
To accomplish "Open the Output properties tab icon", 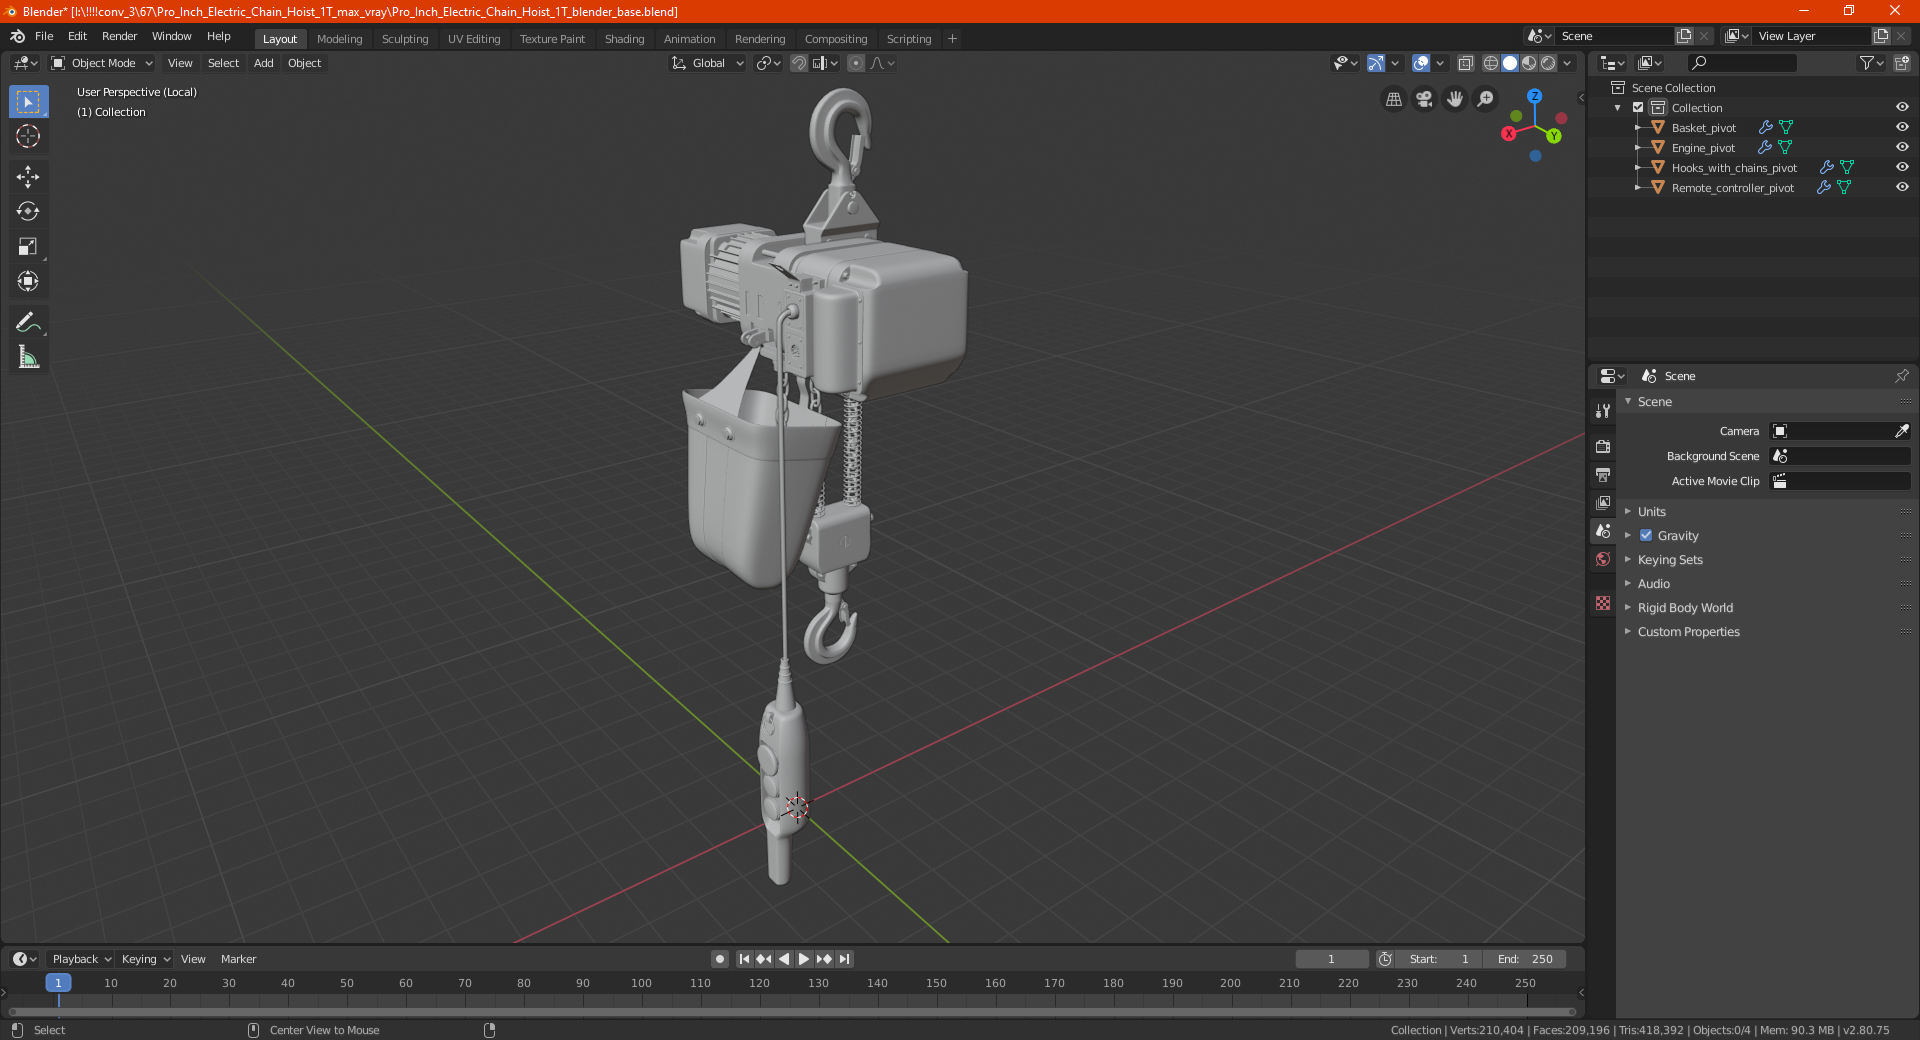I will tap(1603, 475).
